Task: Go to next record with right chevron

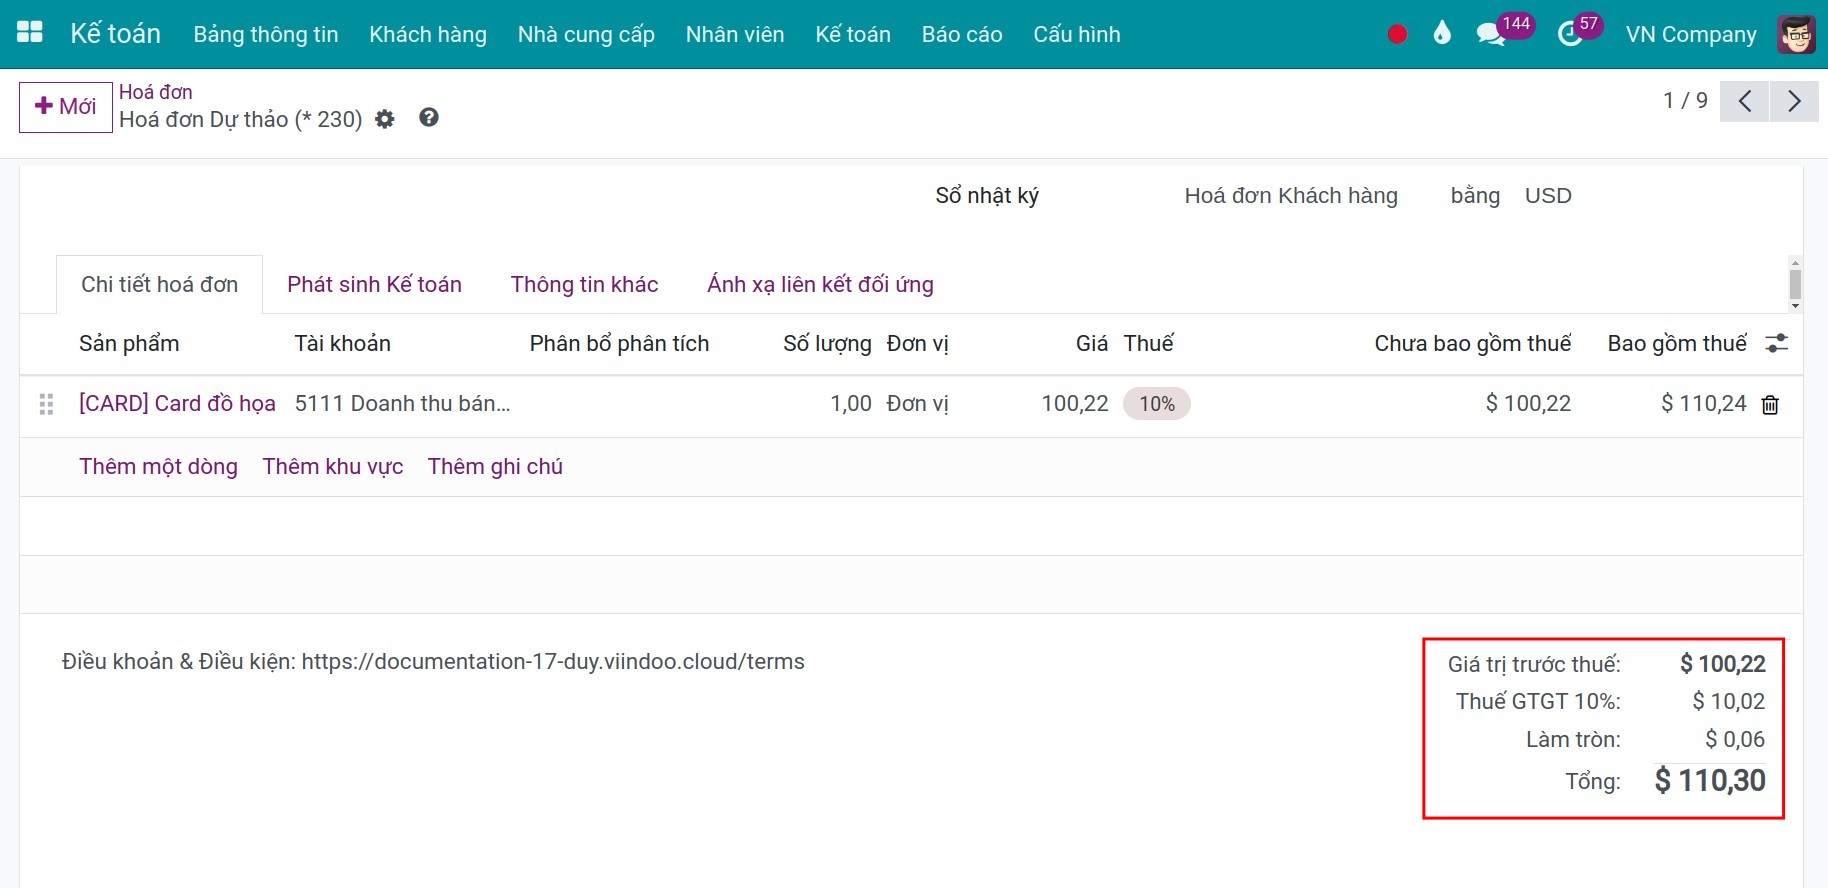Action: coord(1794,101)
